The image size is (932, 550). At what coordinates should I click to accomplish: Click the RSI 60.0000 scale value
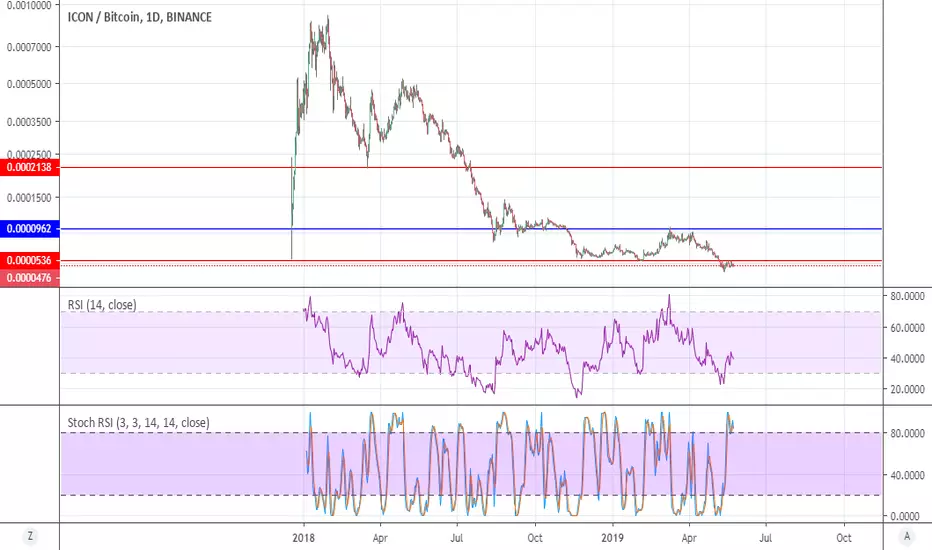907,328
